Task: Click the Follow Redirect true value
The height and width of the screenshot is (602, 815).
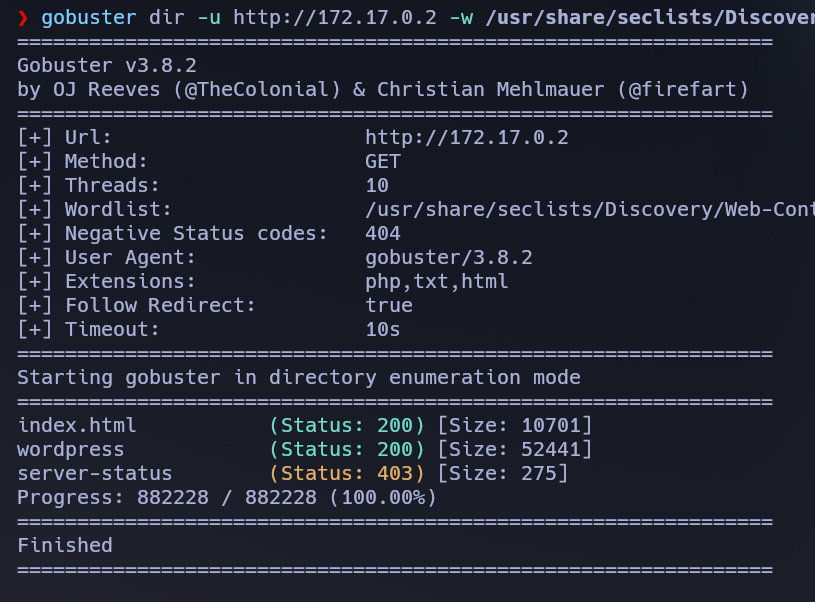Action: 388,305
